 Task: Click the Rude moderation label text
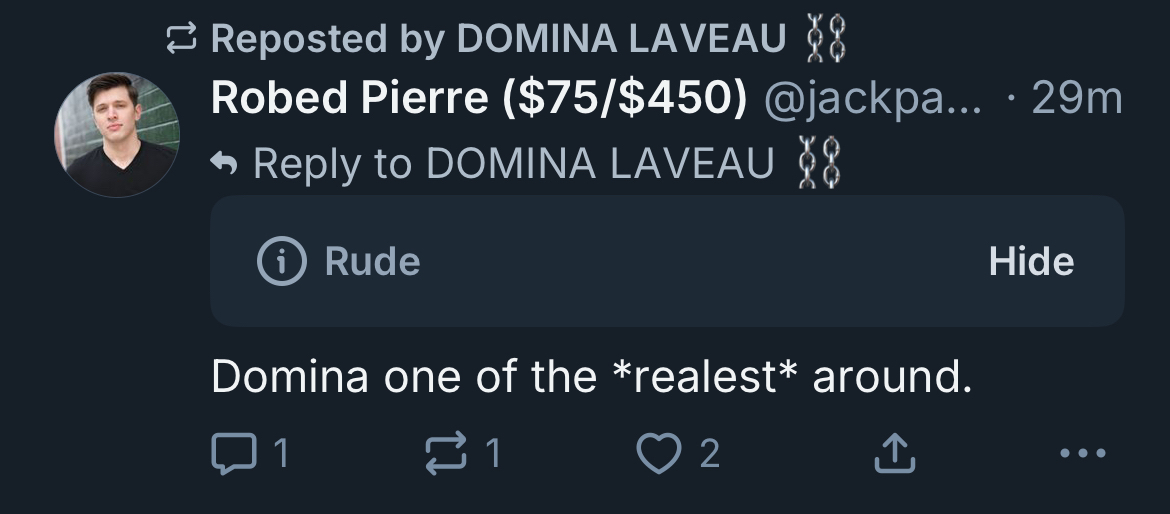[372, 262]
